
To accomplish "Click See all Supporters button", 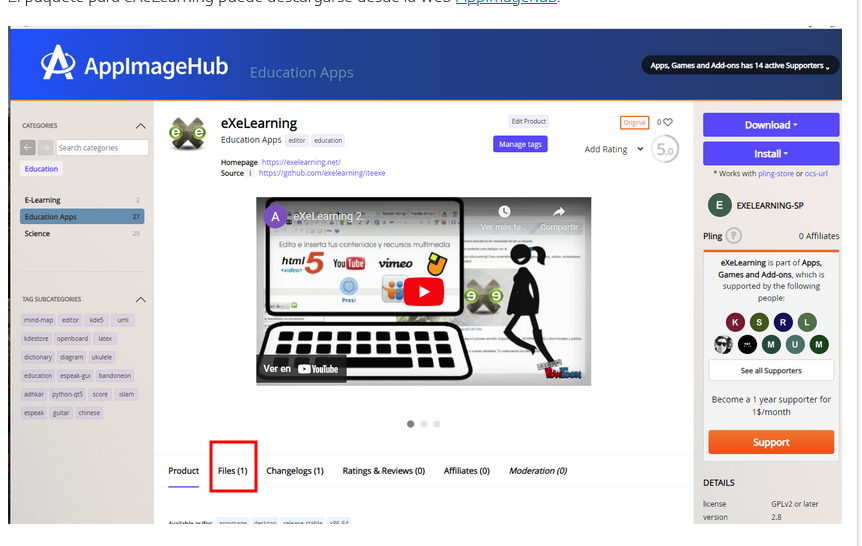I will click(x=771, y=371).
